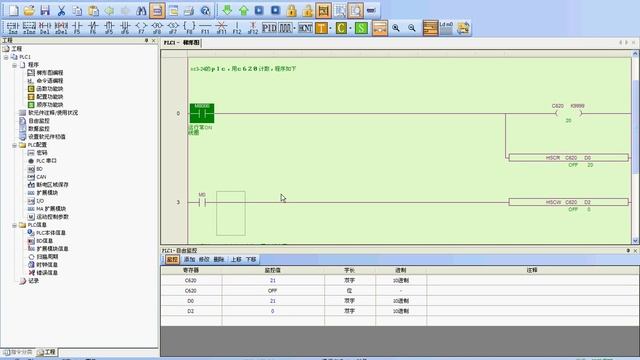Insert node with the Ins toolbar icon
This screenshot has height=360, width=640.
(13, 28)
